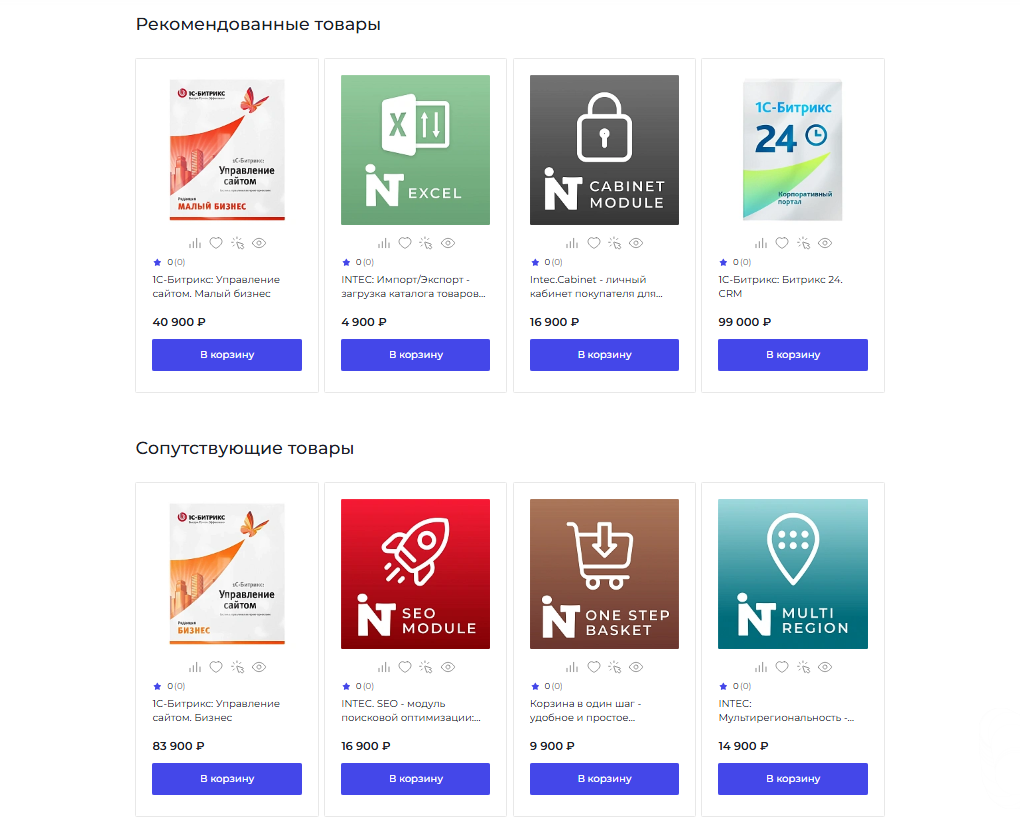Click "В корзину" for Управление сайтом Малый бизнес
This screenshot has height=834, width=1020.
(x=226, y=354)
